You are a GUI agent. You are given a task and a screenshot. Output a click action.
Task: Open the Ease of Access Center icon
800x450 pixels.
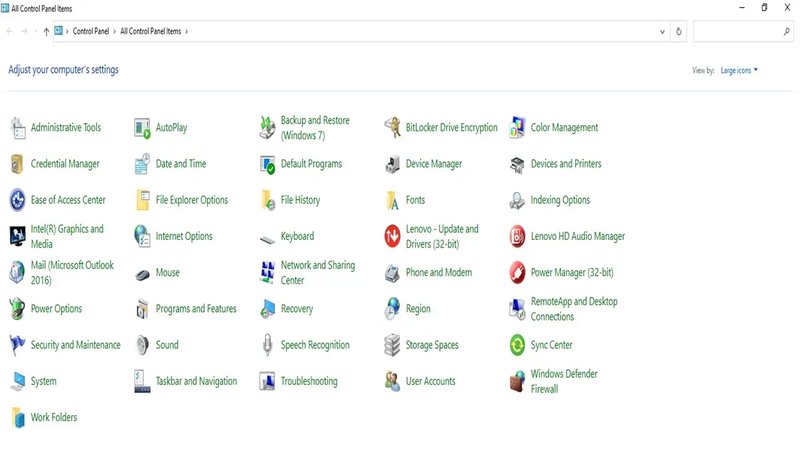coord(18,200)
